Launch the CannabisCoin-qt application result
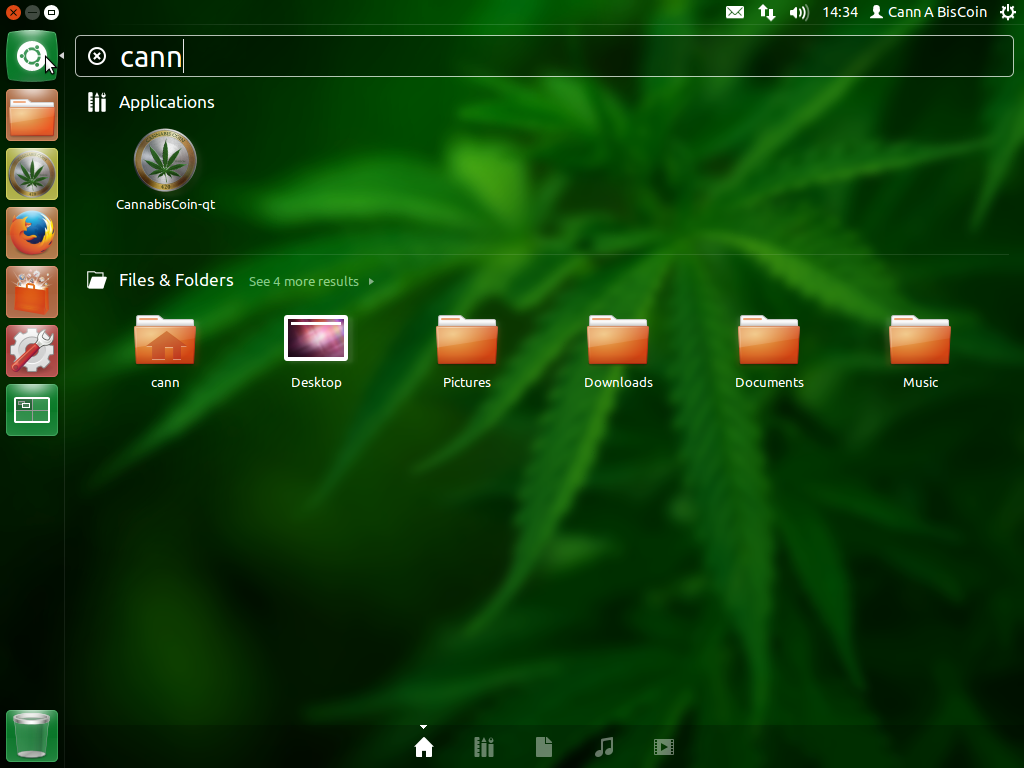Screen dimensions: 1024x768 click(165, 170)
